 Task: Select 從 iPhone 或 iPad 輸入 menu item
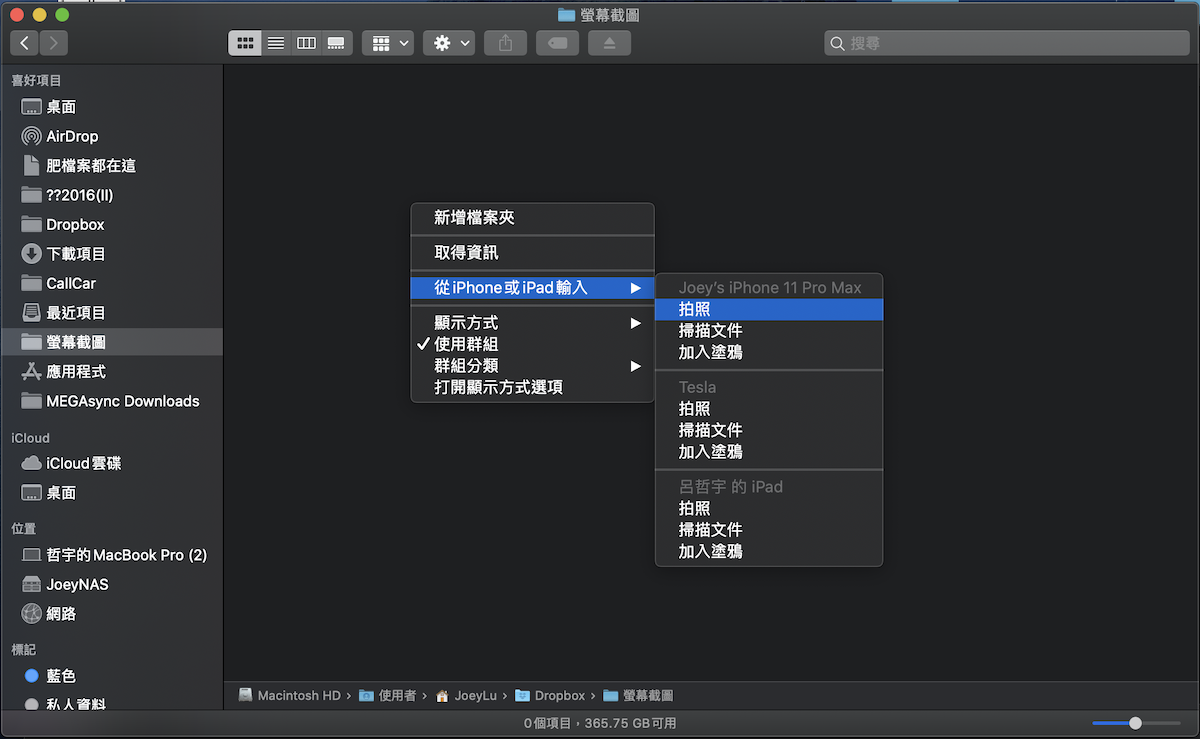[532, 288]
